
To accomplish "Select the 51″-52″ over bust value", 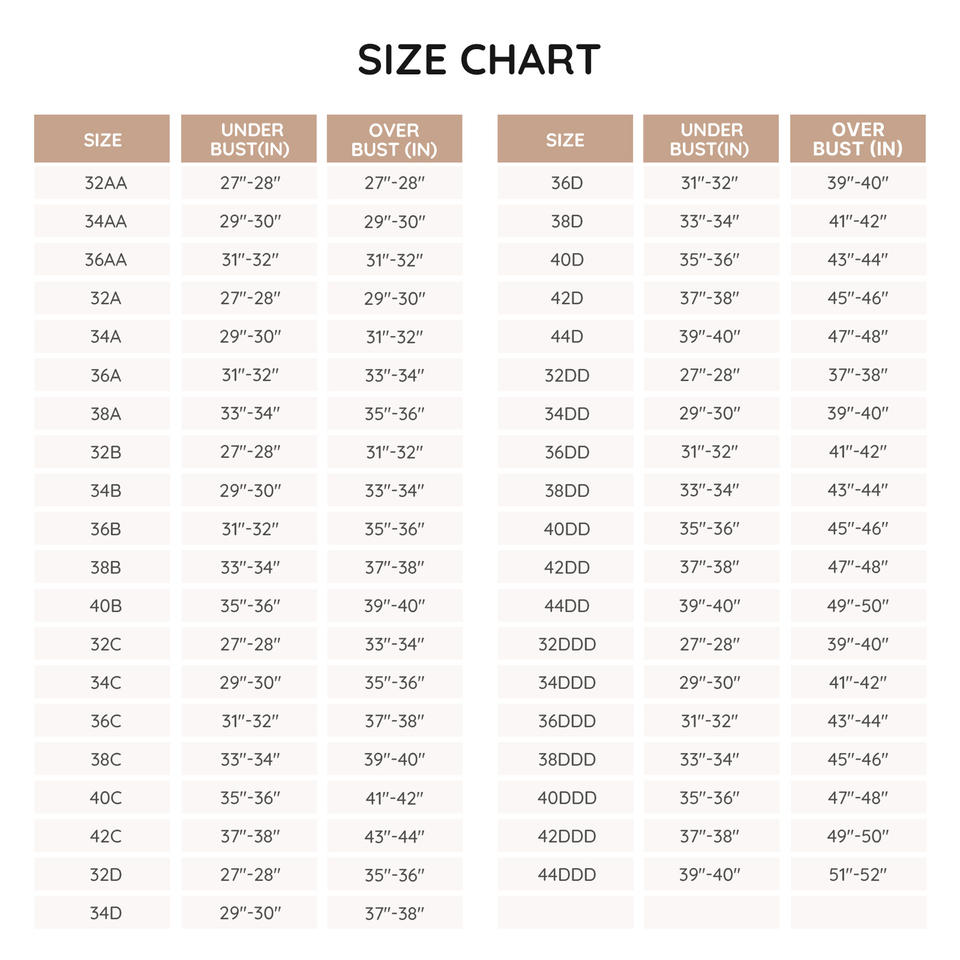I will (858, 874).
